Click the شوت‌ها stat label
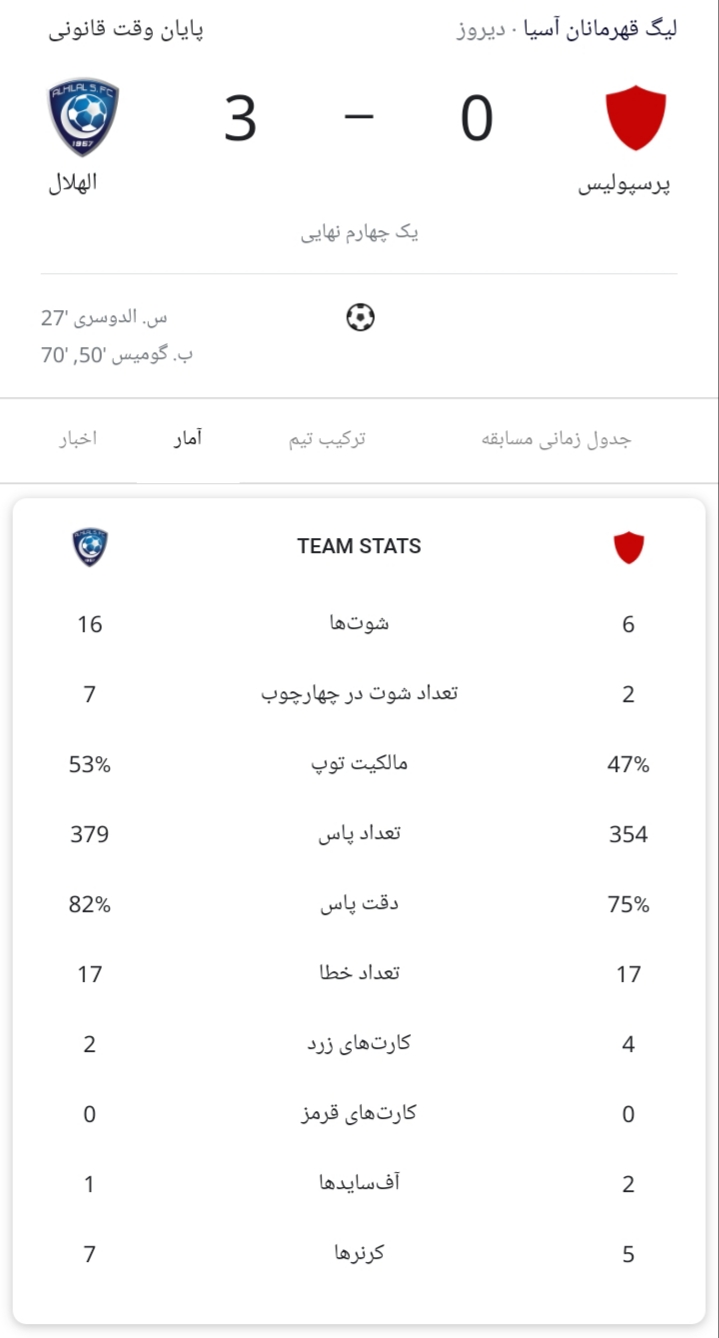The width and height of the screenshot is (719, 1338). 359,624
